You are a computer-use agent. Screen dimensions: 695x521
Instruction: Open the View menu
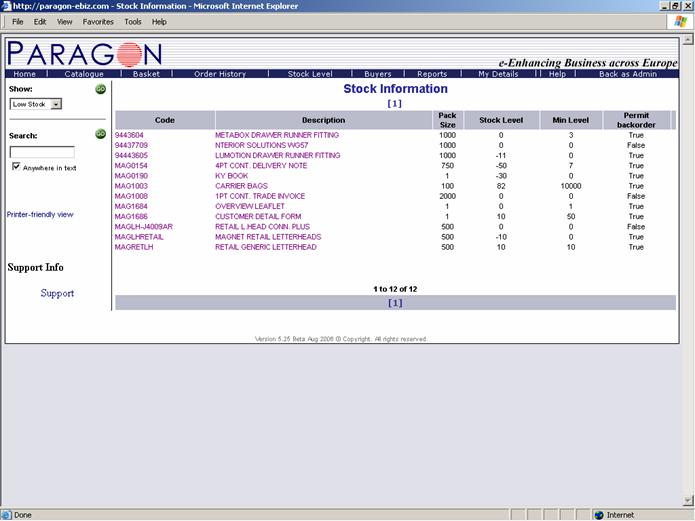click(64, 22)
